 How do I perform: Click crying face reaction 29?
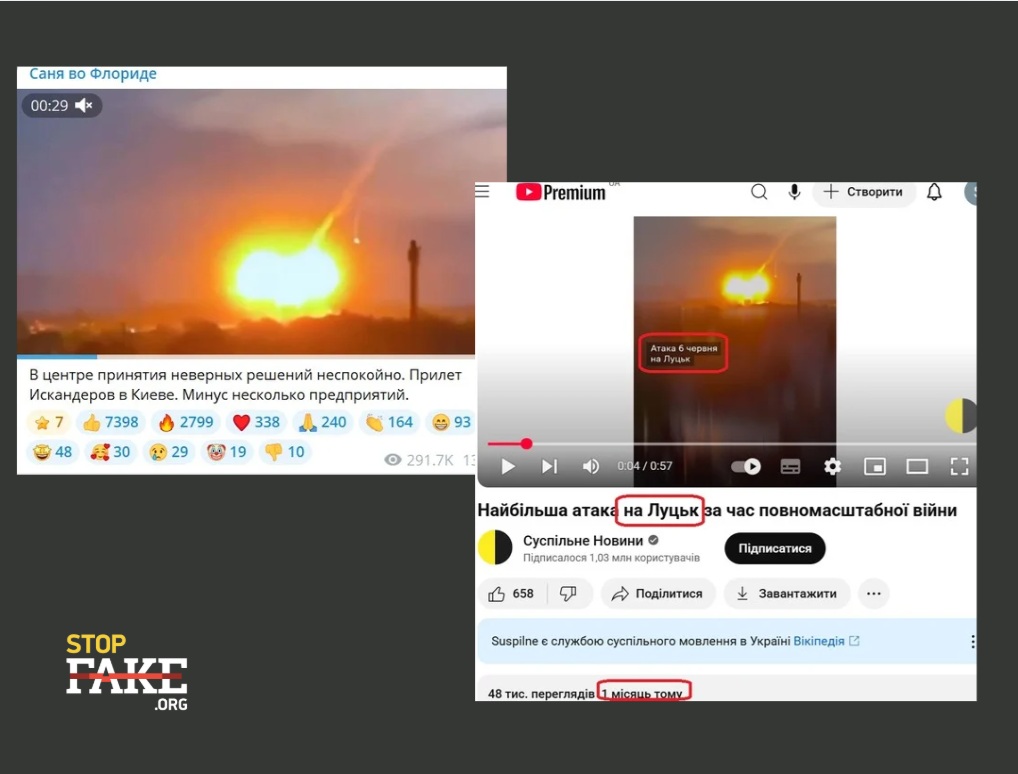pyautogui.click(x=169, y=452)
